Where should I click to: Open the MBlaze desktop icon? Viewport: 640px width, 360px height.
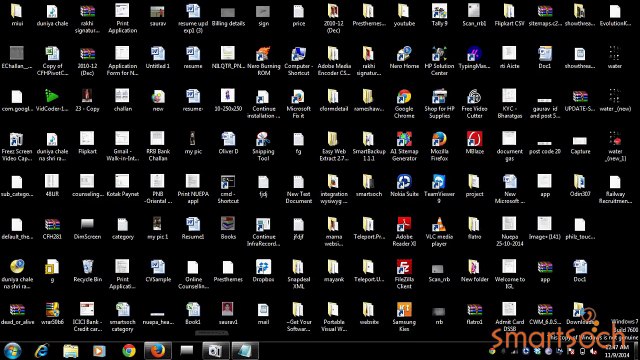point(474,143)
